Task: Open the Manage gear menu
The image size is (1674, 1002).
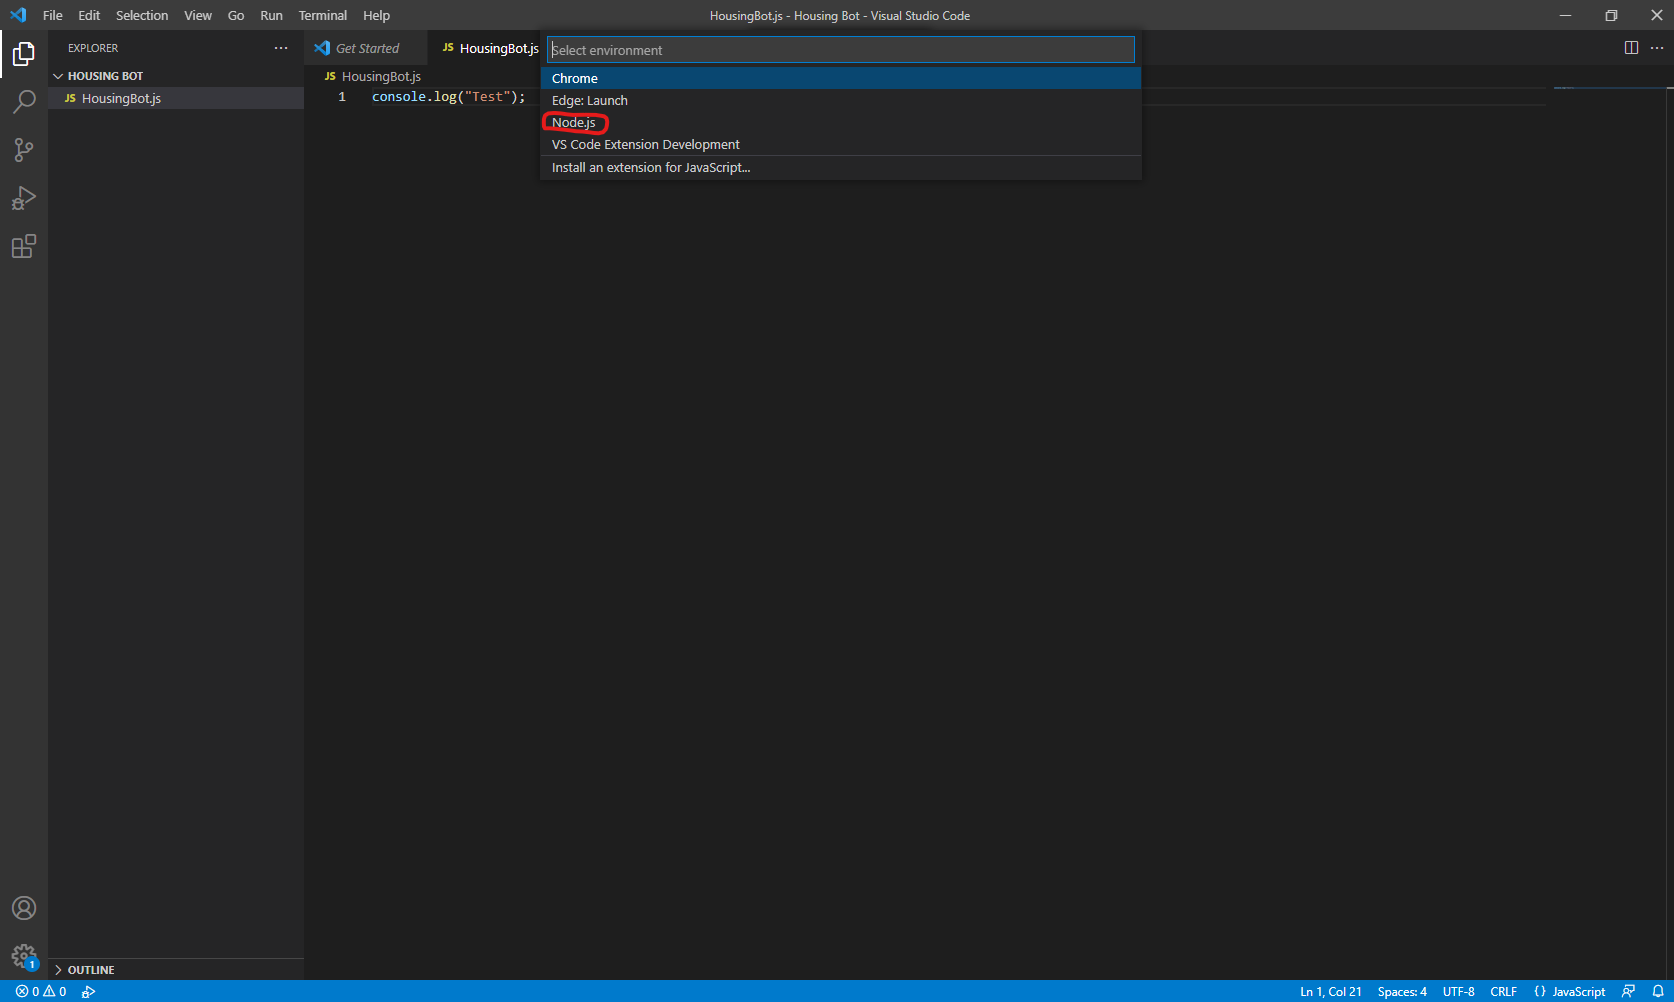Action: pos(24,956)
